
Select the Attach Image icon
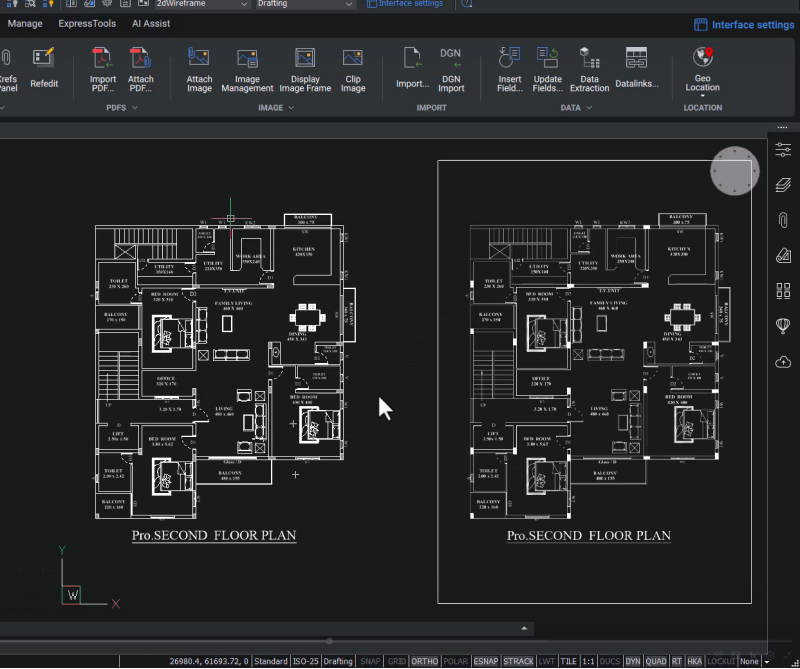click(199, 69)
